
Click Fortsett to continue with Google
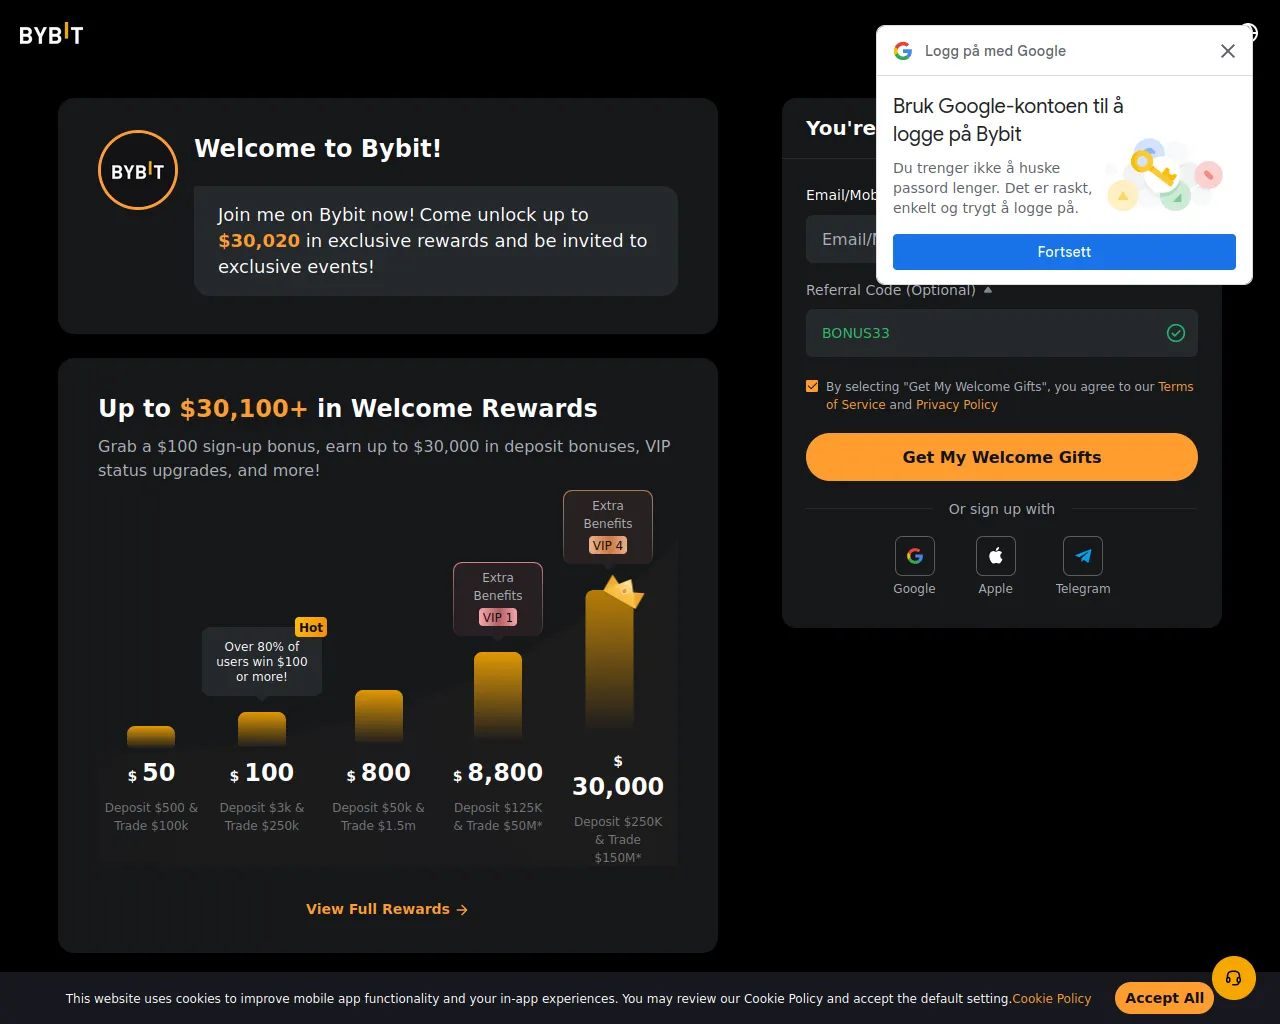pyautogui.click(x=1064, y=252)
